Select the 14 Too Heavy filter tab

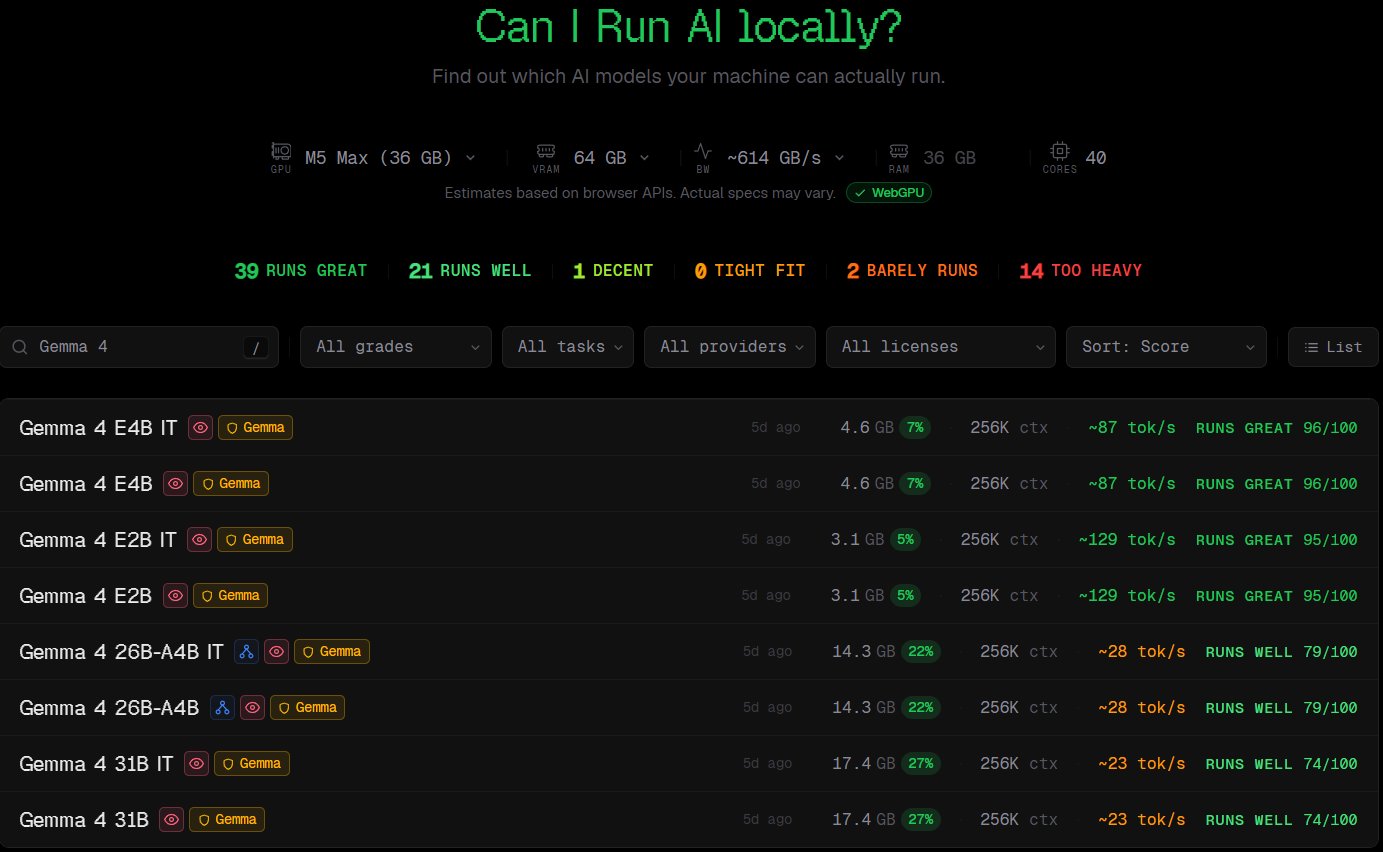pyautogui.click(x=1080, y=271)
